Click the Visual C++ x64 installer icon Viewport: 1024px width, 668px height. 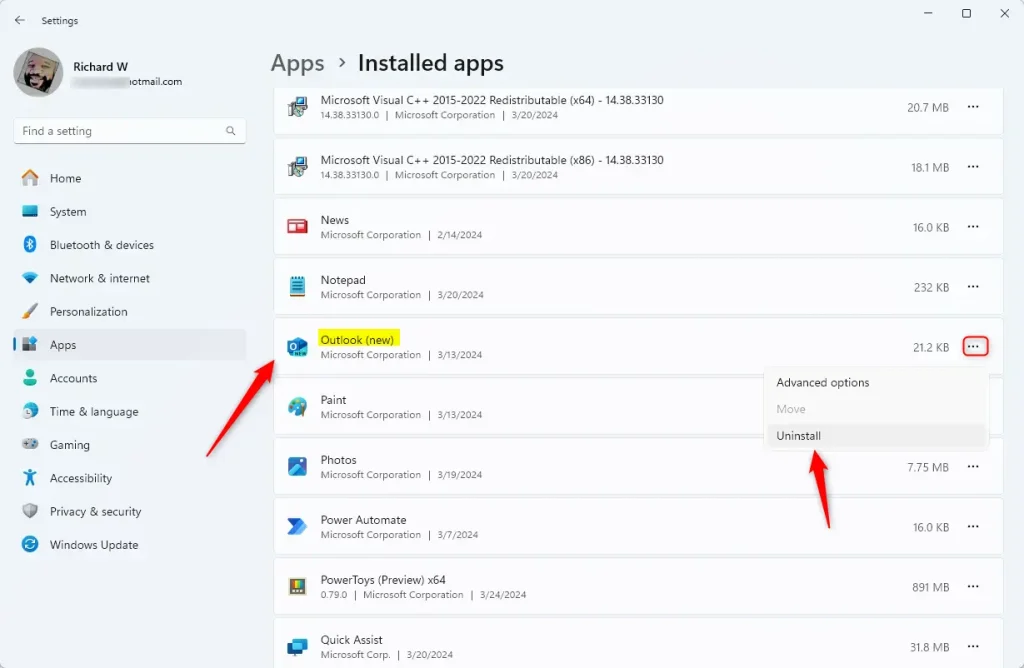pyautogui.click(x=297, y=107)
